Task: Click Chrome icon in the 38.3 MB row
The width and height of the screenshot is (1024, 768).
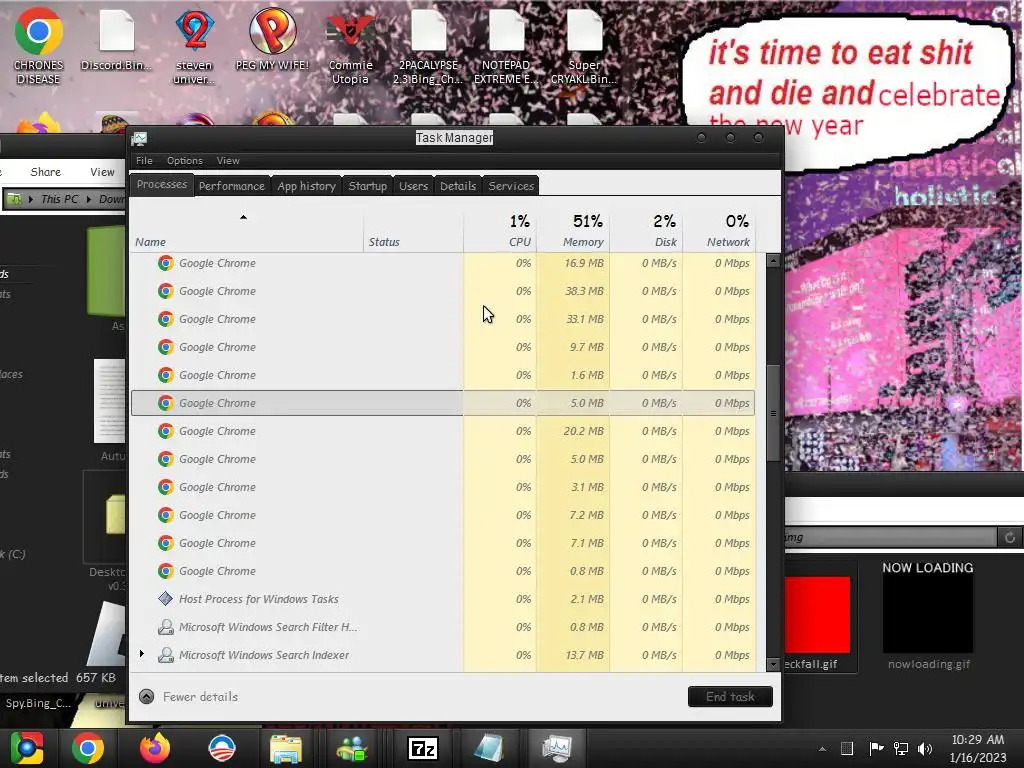Action: click(165, 291)
